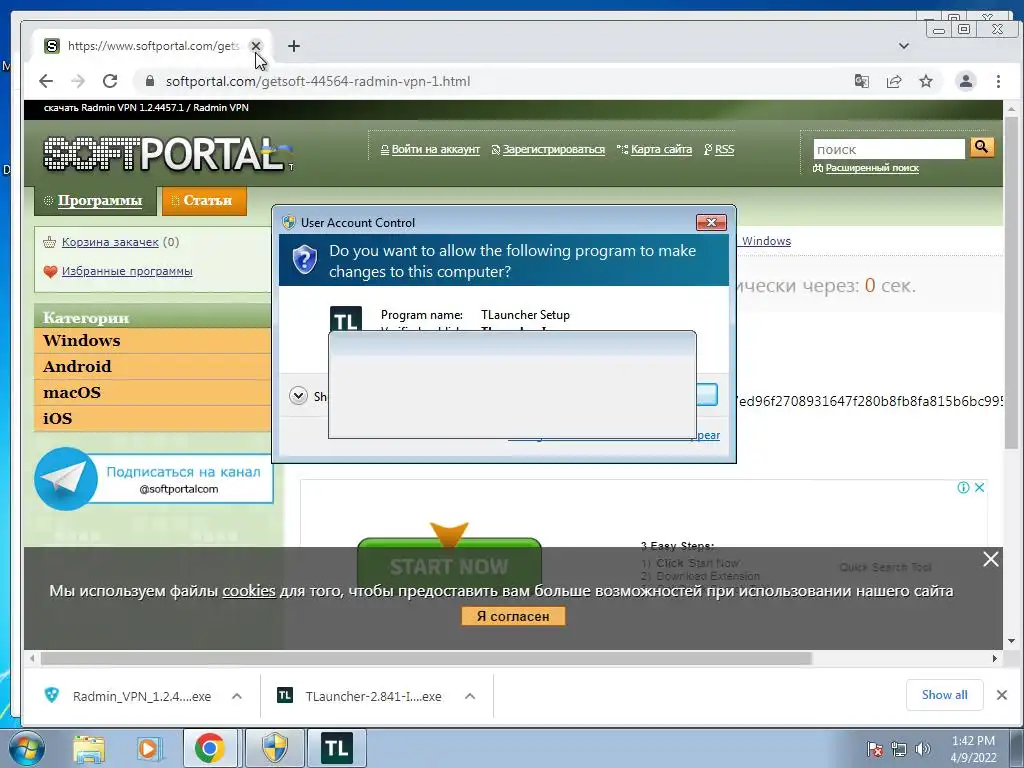Close the downloads bar
1024x768 pixels.
pyautogui.click(x=1002, y=695)
